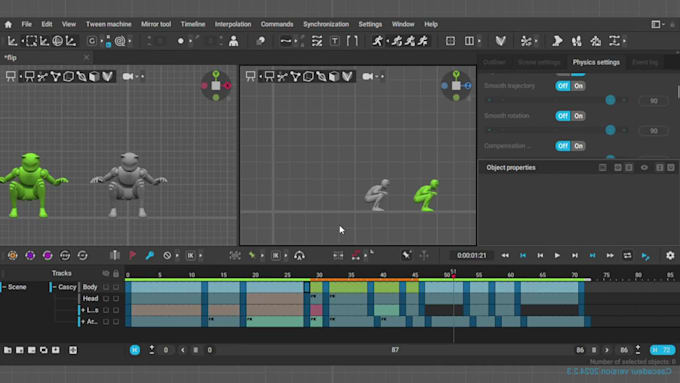
Task: Click the globe rotation manipulator icon in toolbar
Action: pyautogui.click(x=57, y=41)
